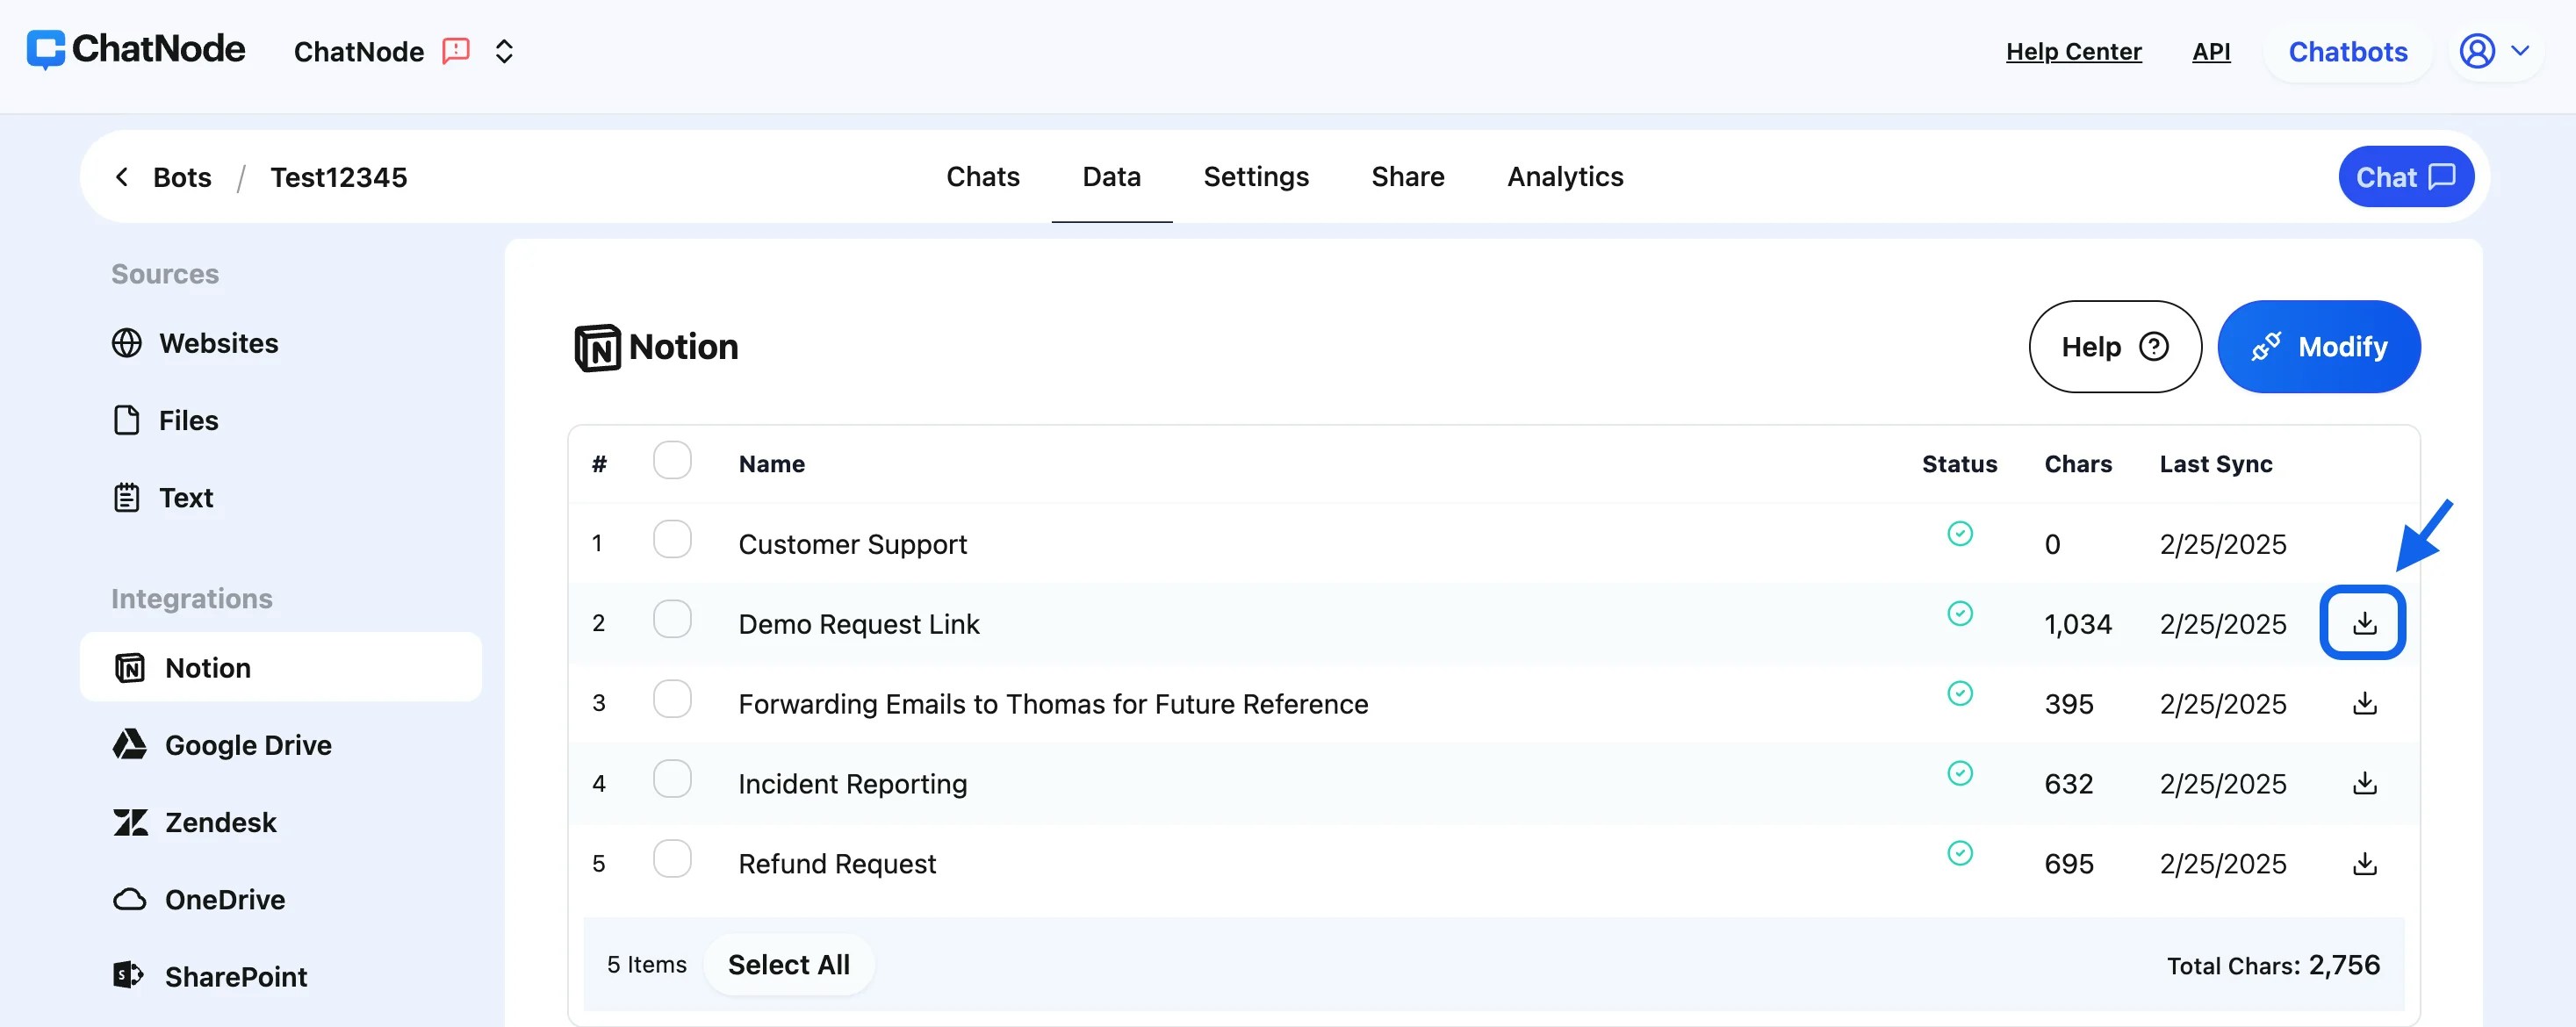Screen dimensions: 2576x1027
Task: Click the Refund Request name
Action: point(837,864)
